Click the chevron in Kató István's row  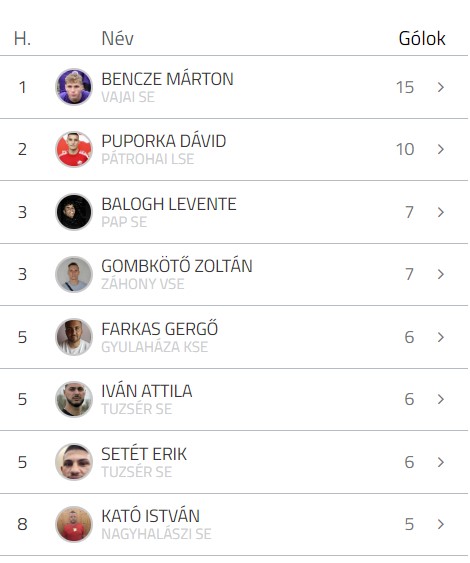pos(441,524)
